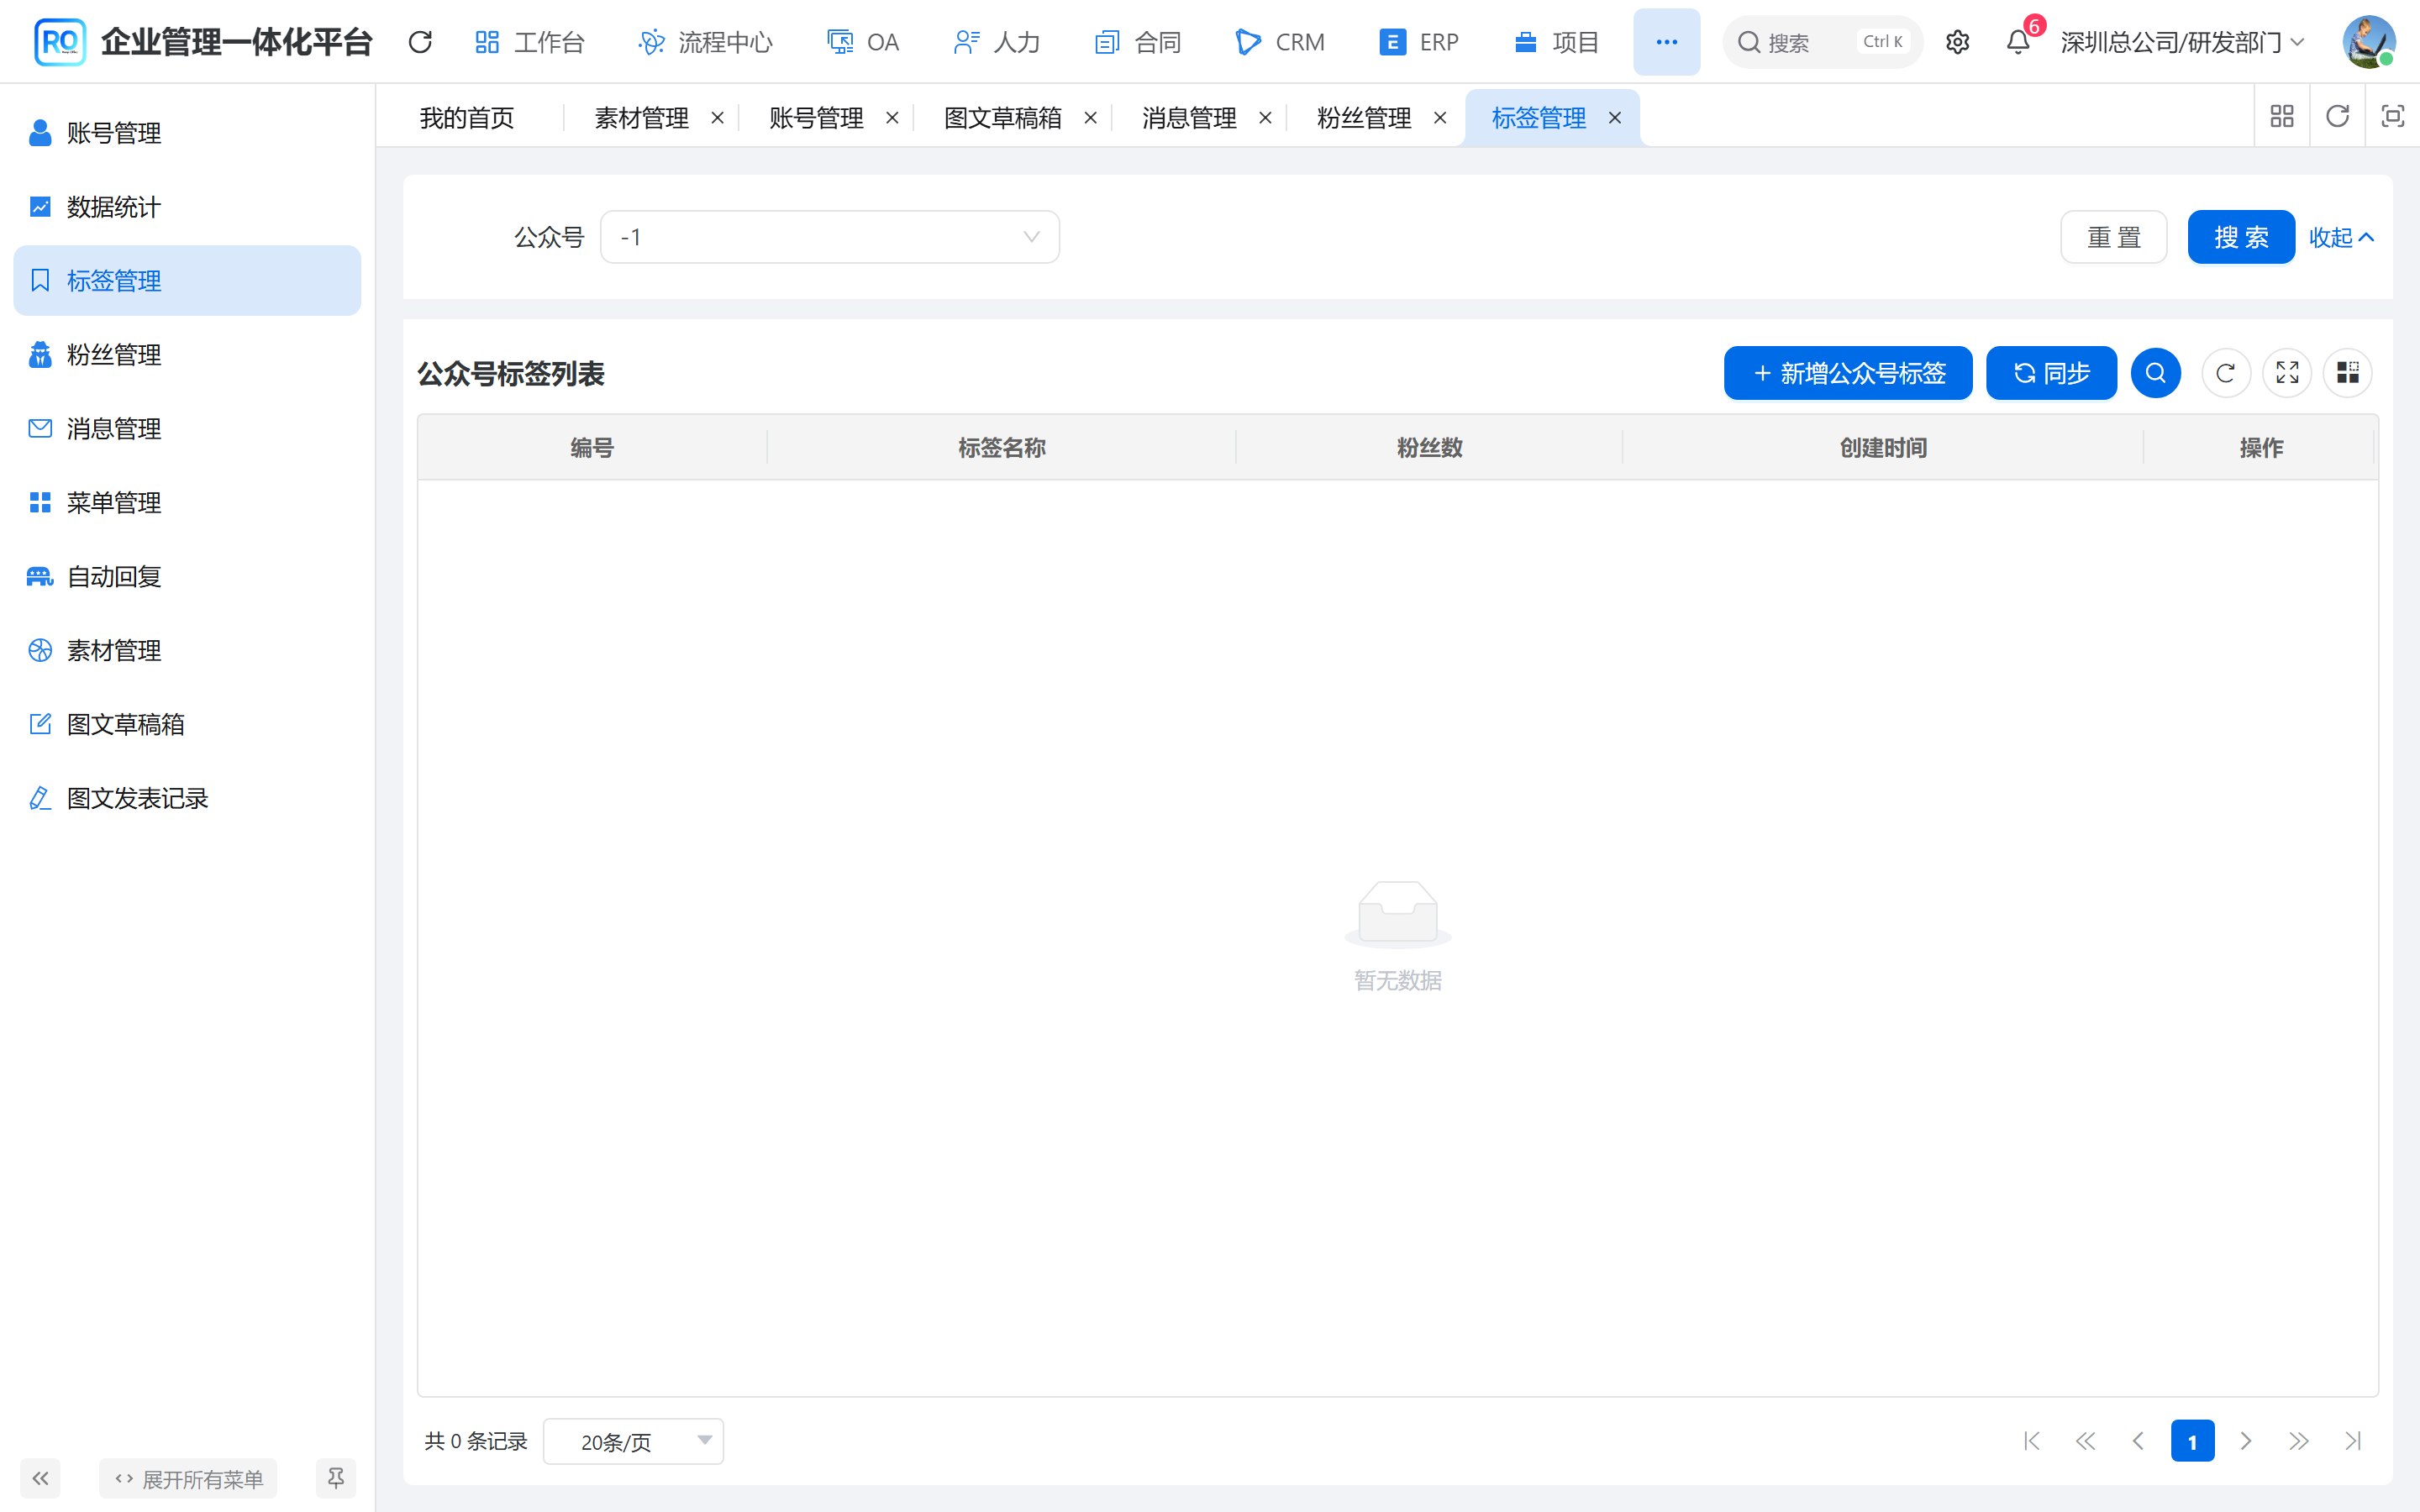Viewport: 2420px width, 1512px height.
Task: Switch to 素材管理 tab
Action: (641, 118)
